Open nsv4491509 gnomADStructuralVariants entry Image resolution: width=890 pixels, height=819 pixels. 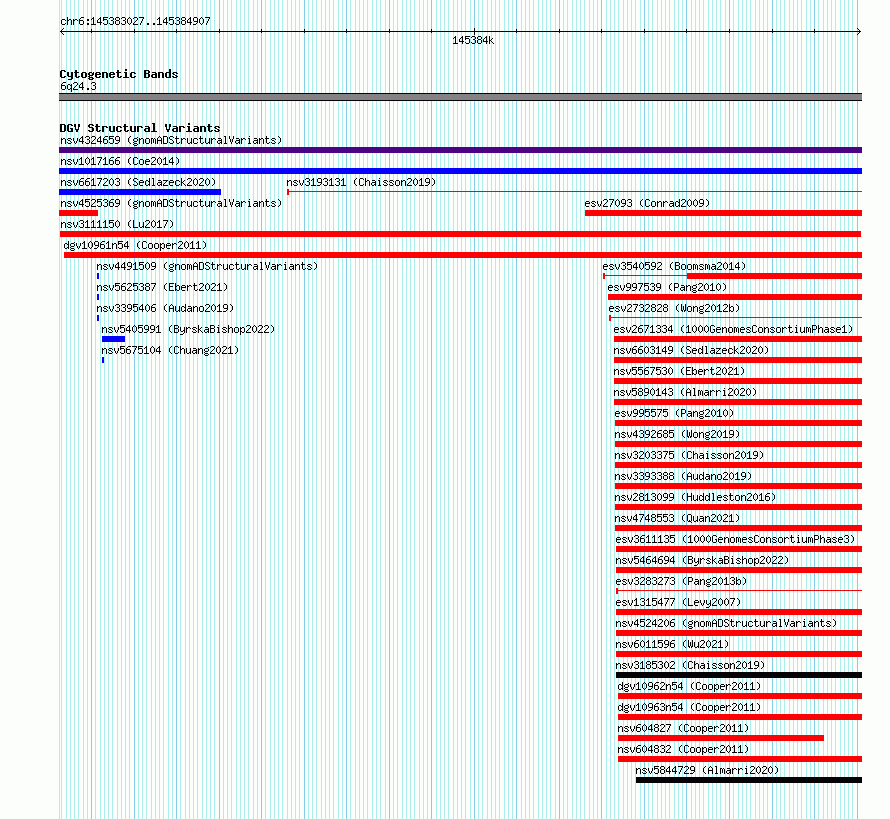click(x=207, y=266)
